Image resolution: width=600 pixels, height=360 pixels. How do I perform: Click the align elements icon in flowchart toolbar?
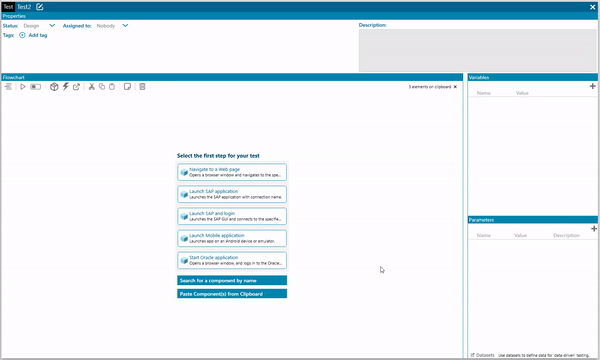click(8, 87)
